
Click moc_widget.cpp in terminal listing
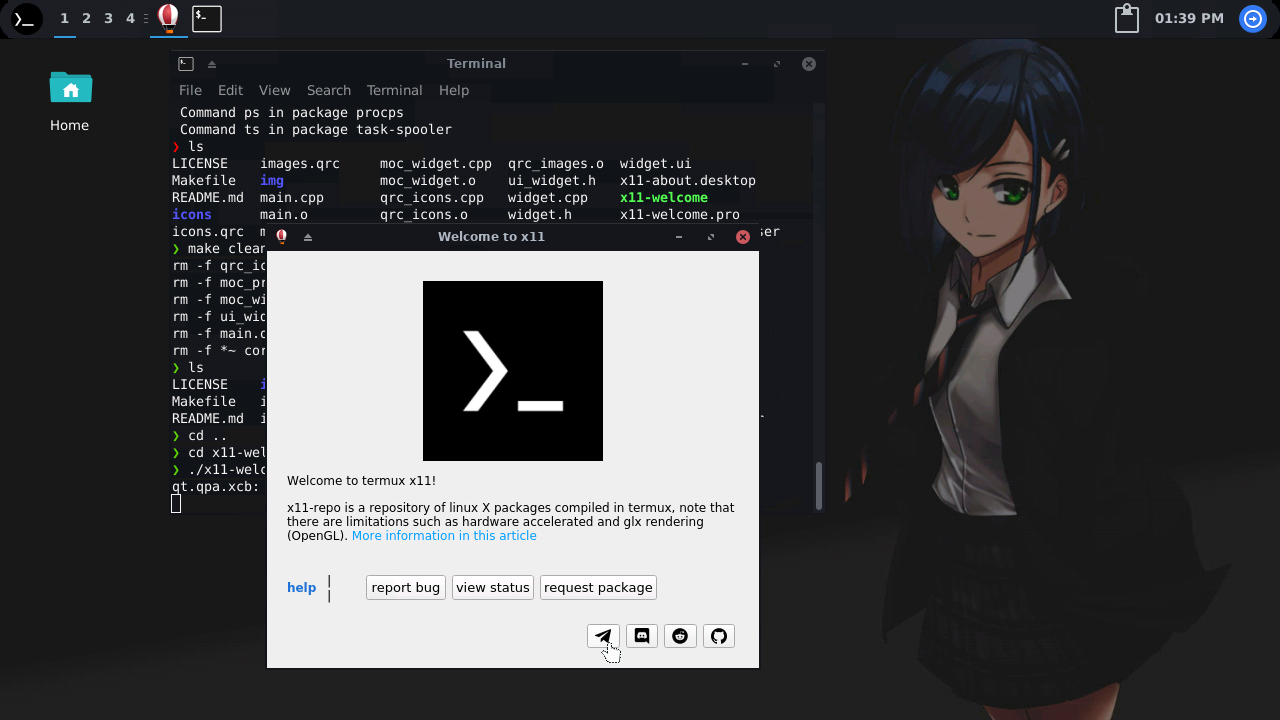point(436,164)
